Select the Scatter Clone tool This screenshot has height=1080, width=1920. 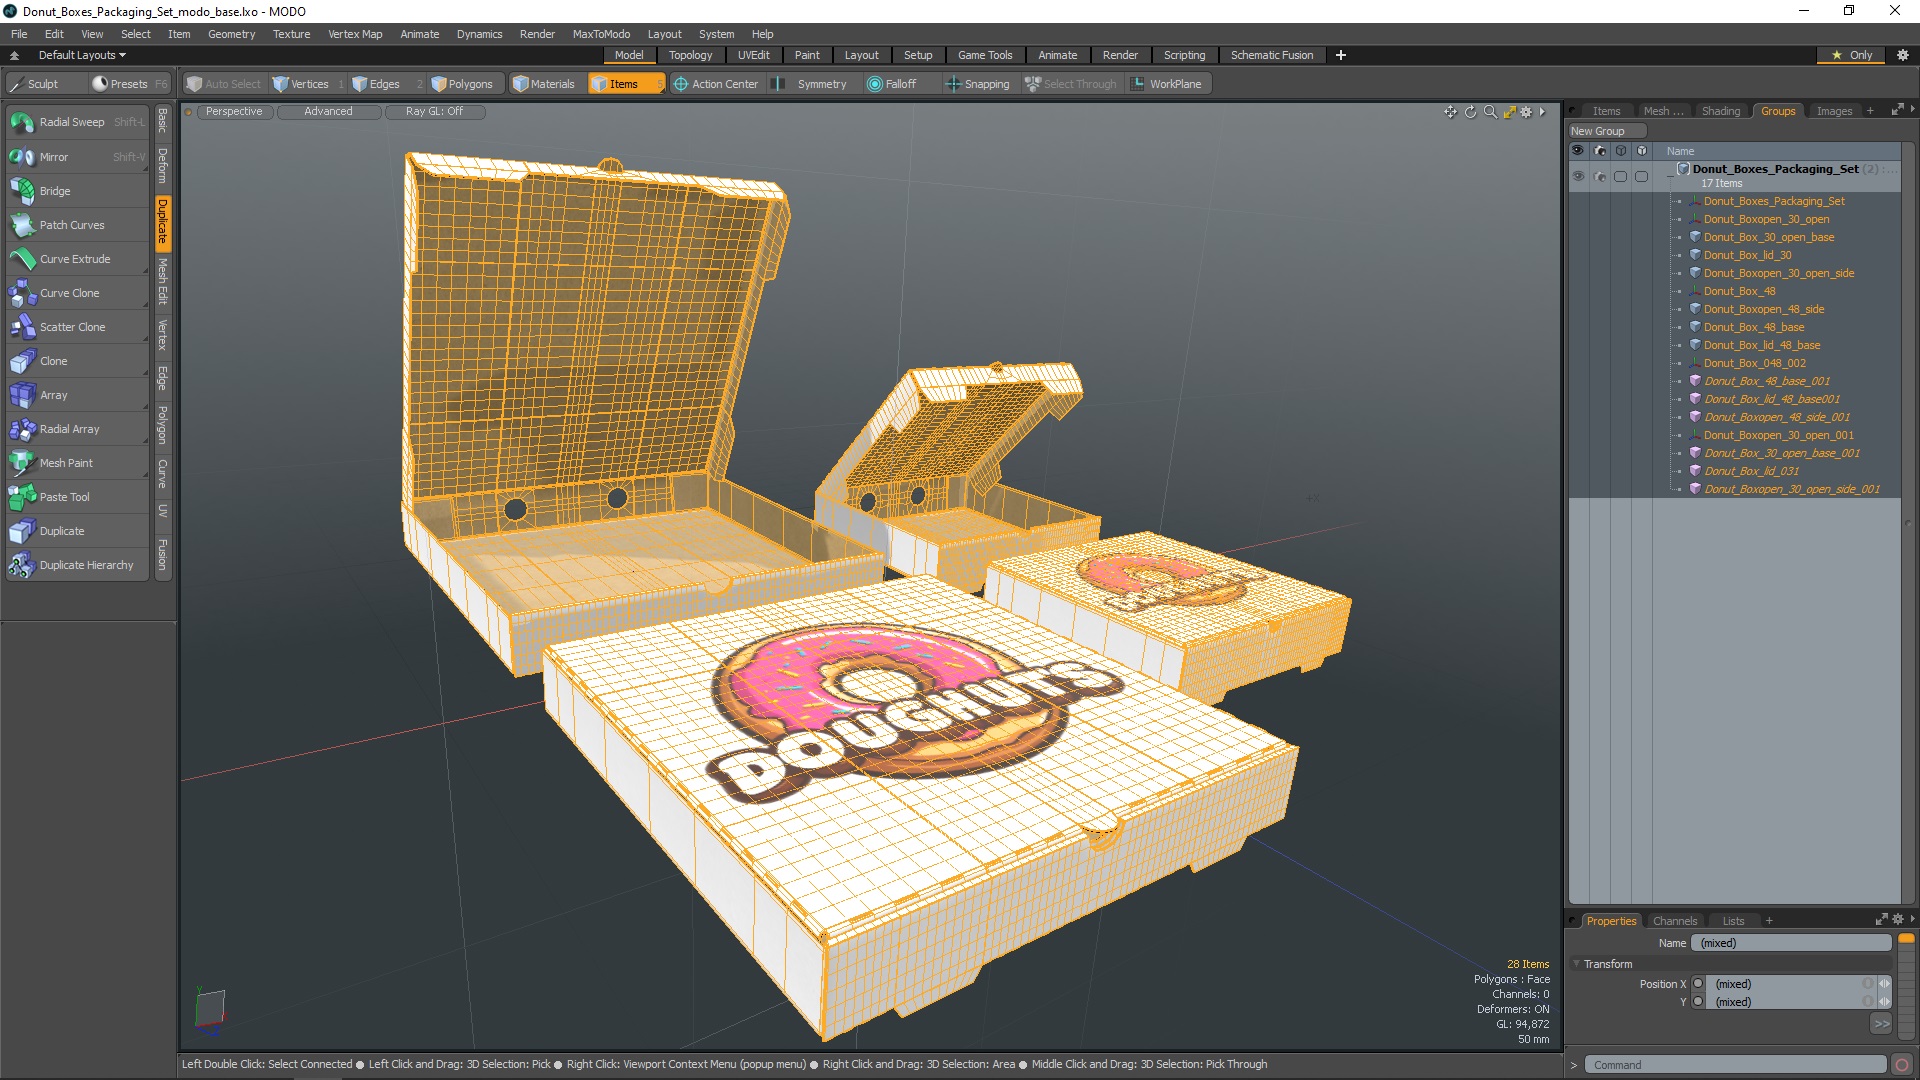(72, 327)
